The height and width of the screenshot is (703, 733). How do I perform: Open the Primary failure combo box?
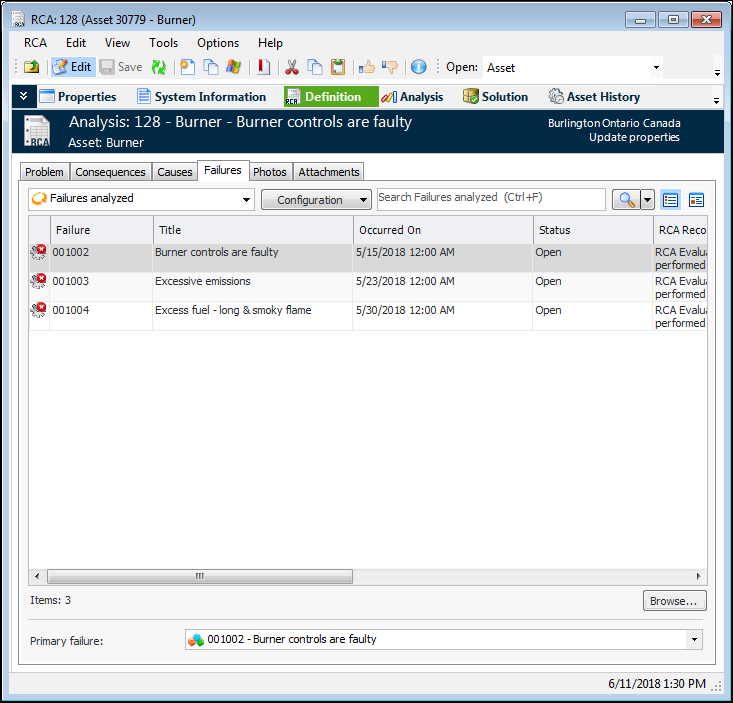point(443,640)
